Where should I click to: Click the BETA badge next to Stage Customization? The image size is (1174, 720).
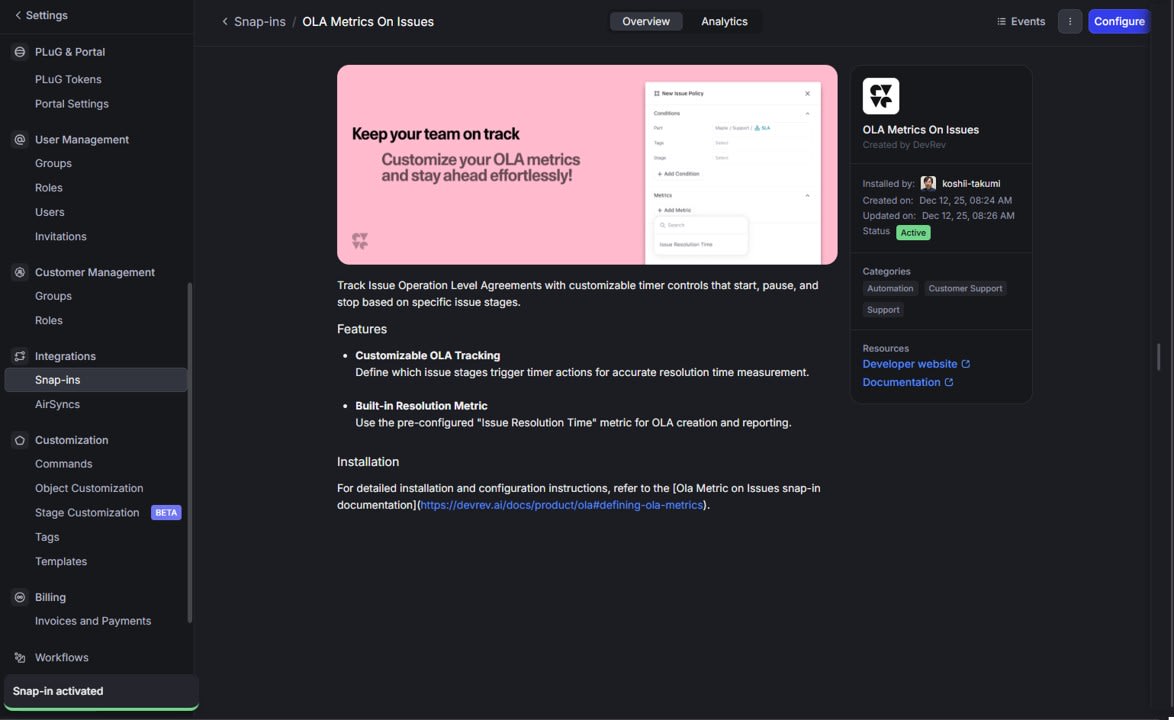coord(166,513)
